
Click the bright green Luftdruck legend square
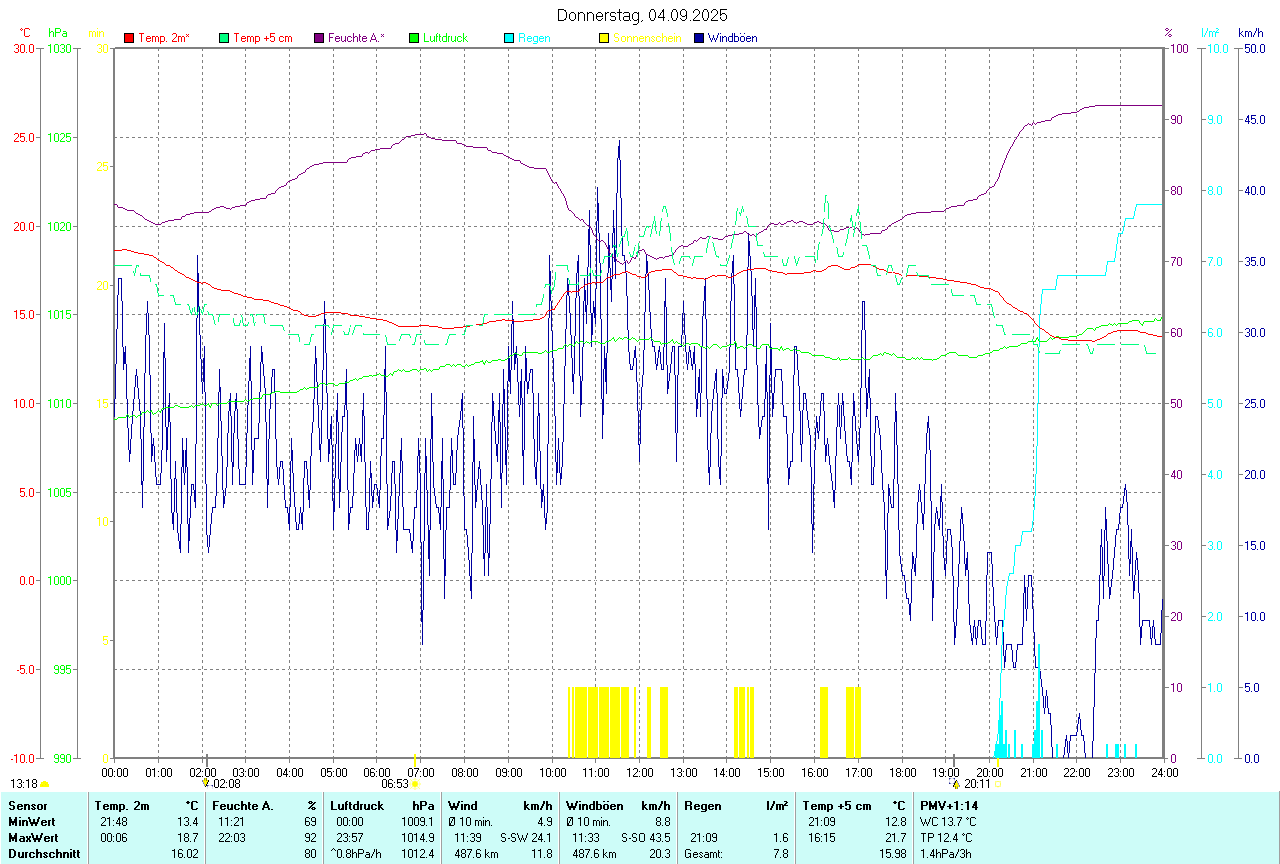[414, 38]
